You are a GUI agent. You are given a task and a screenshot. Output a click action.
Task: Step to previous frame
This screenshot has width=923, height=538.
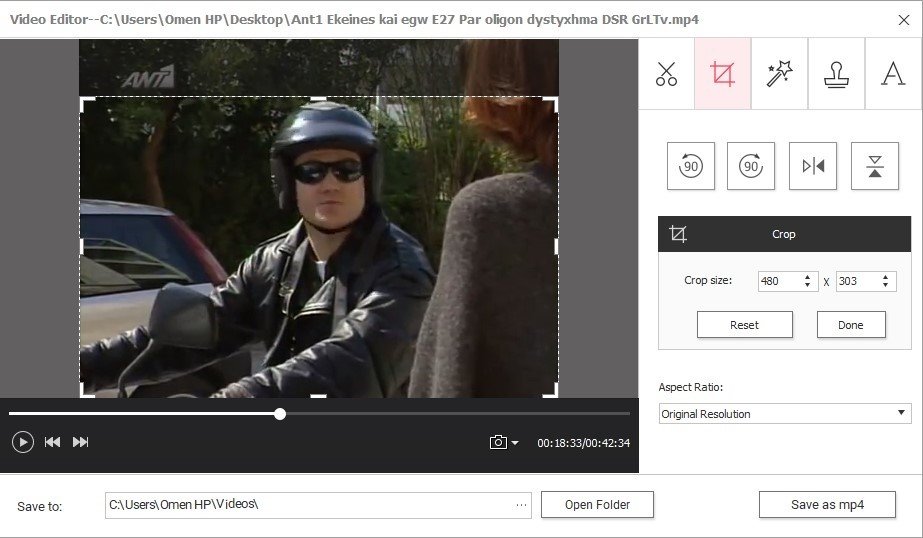tap(52, 442)
